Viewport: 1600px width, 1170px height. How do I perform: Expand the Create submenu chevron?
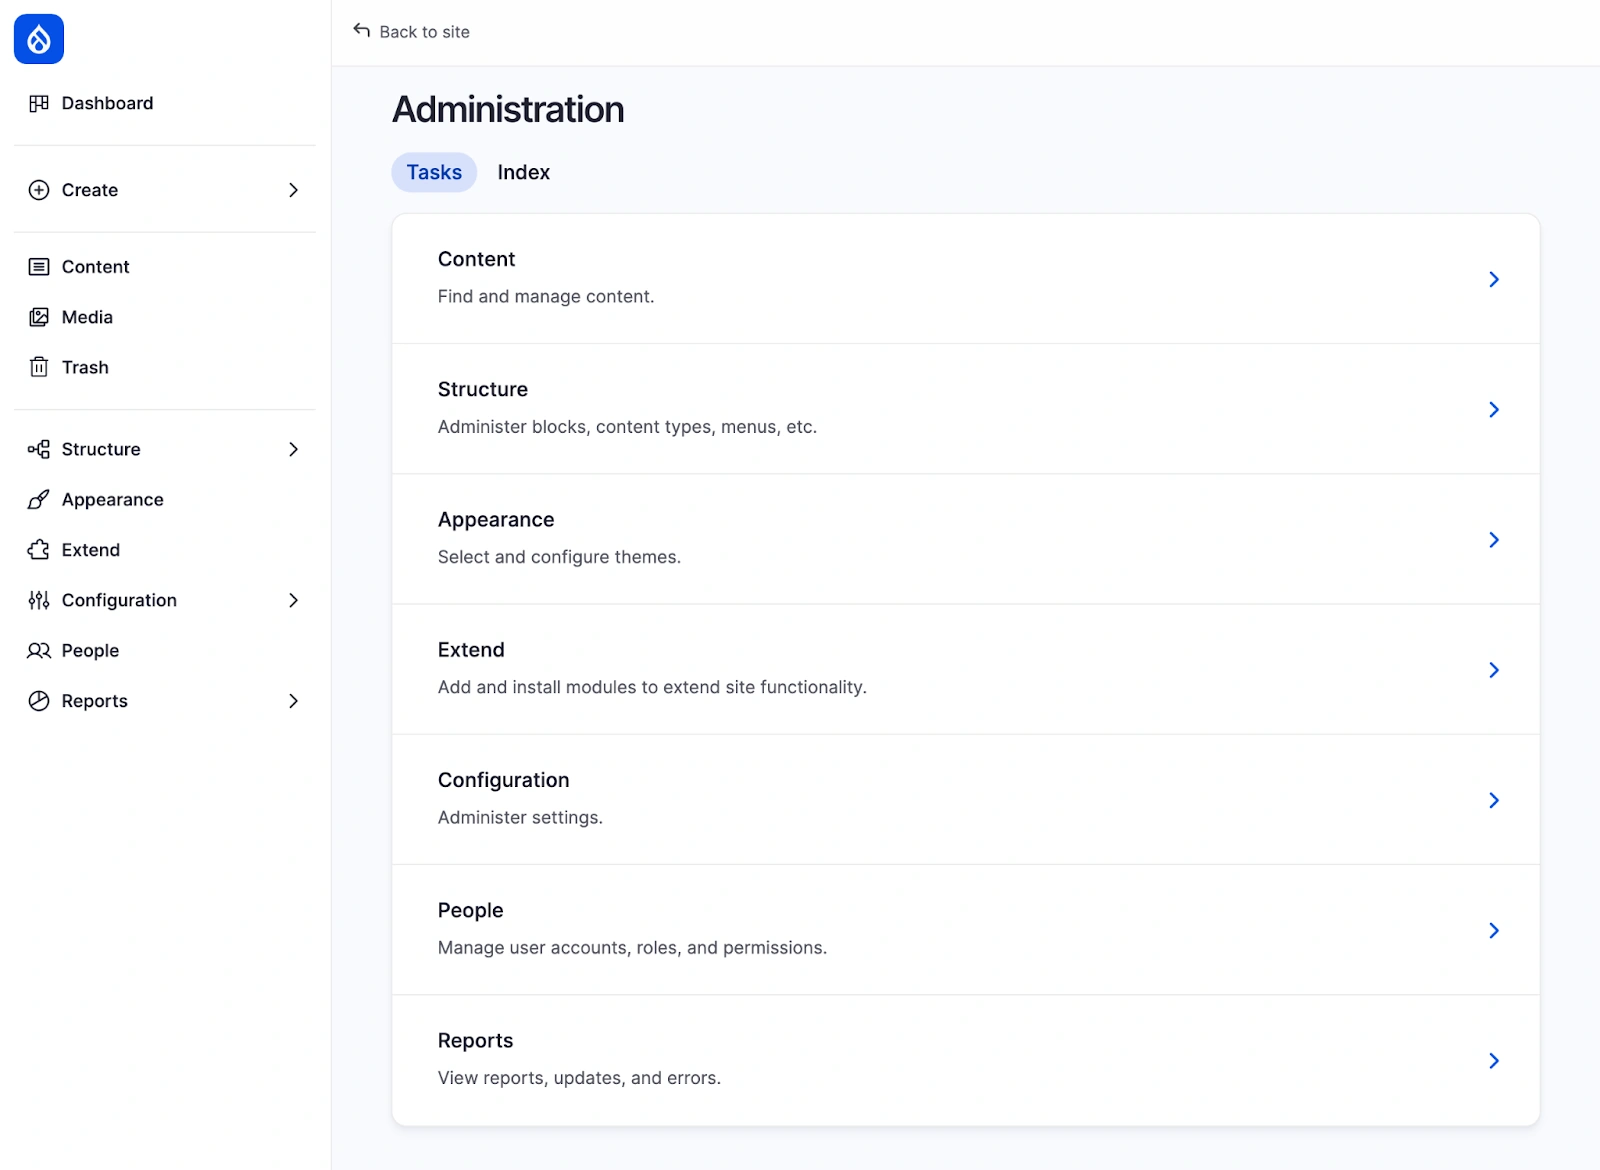pos(293,190)
